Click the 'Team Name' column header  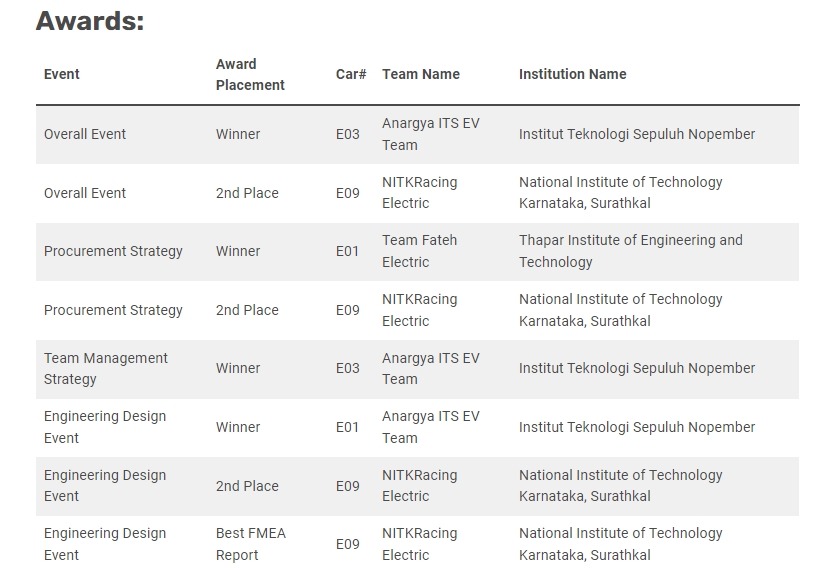[x=421, y=74]
